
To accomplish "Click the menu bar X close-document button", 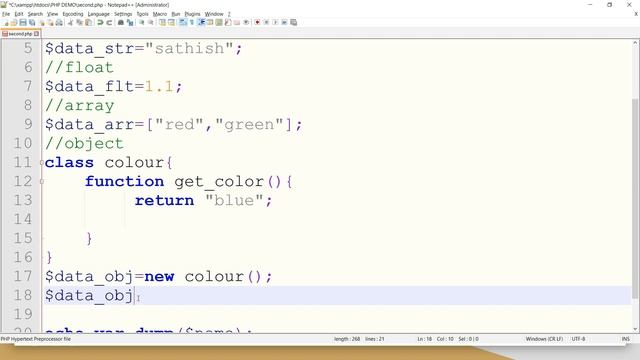I will (x=636, y=14).
